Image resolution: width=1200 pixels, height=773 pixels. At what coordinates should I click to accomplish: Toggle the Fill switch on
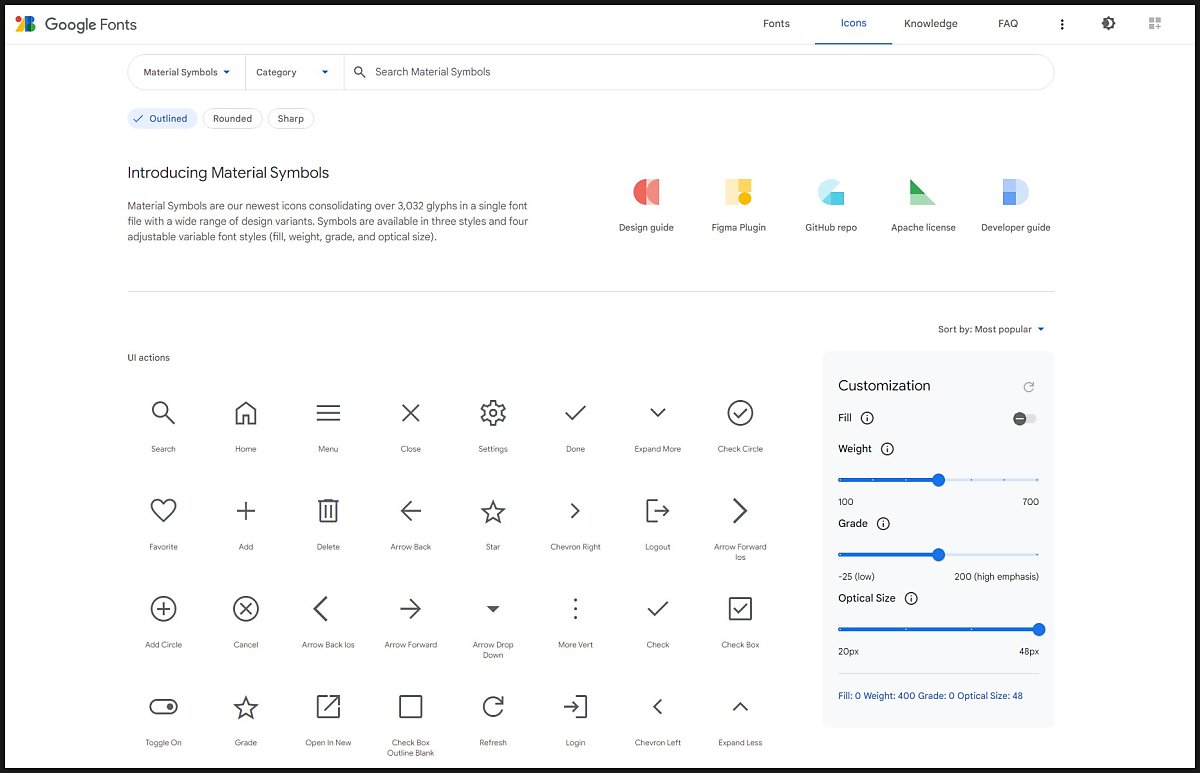pos(1024,419)
